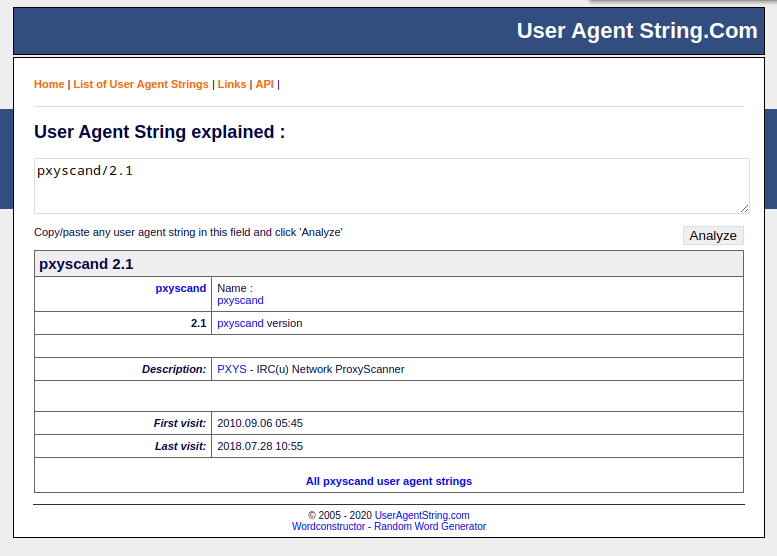The image size is (777, 556).
Task: Open the PXYS description link
Action: (x=232, y=369)
